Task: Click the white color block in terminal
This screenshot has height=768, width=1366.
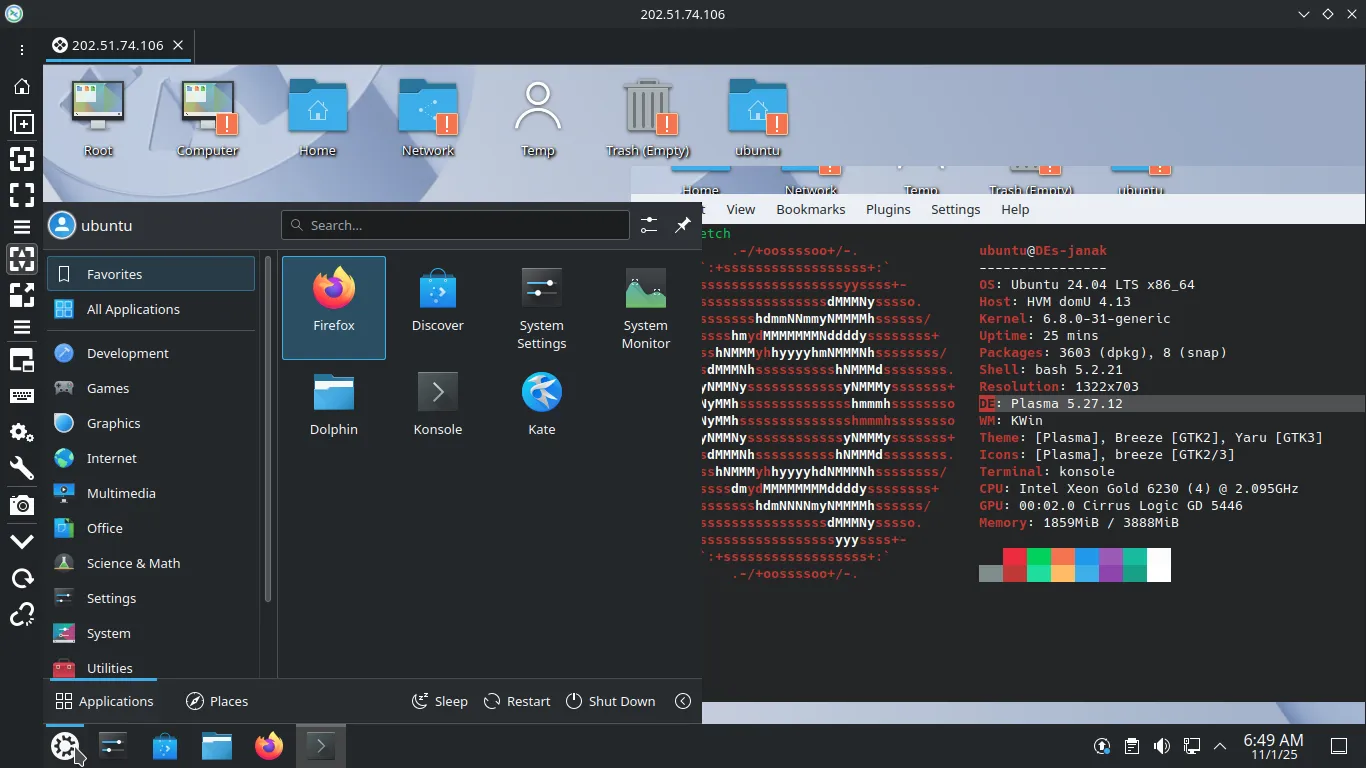Action: [x=1158, y=565]
